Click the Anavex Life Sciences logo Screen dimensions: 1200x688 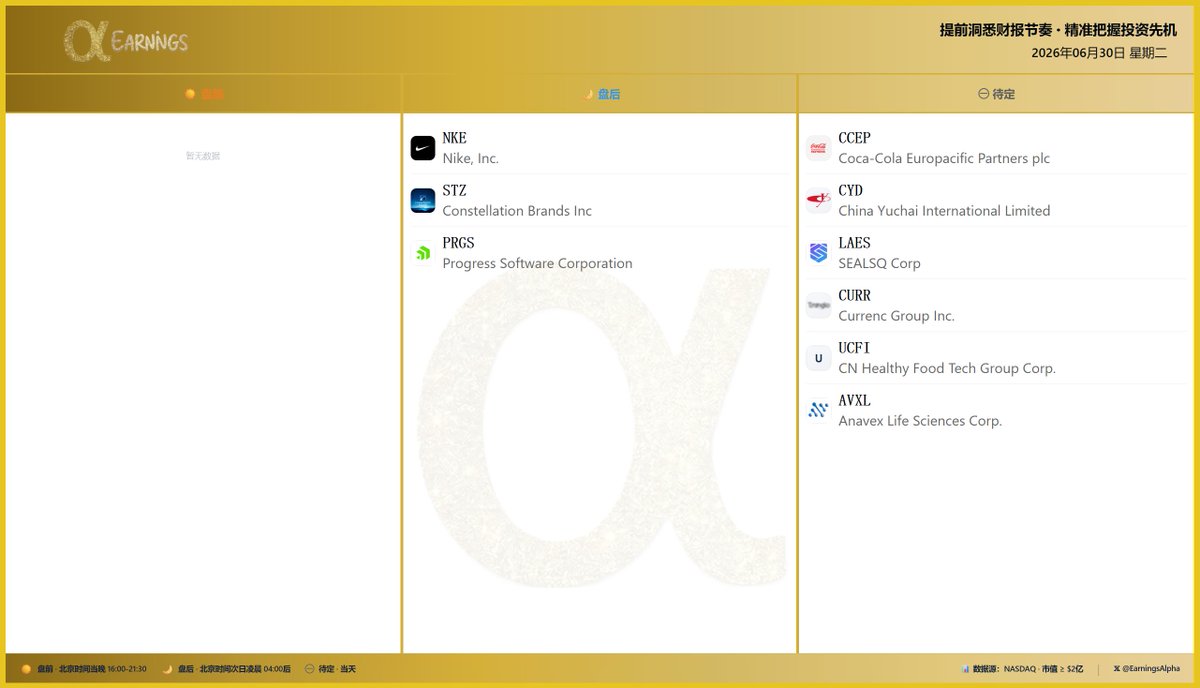coord(819,411)
